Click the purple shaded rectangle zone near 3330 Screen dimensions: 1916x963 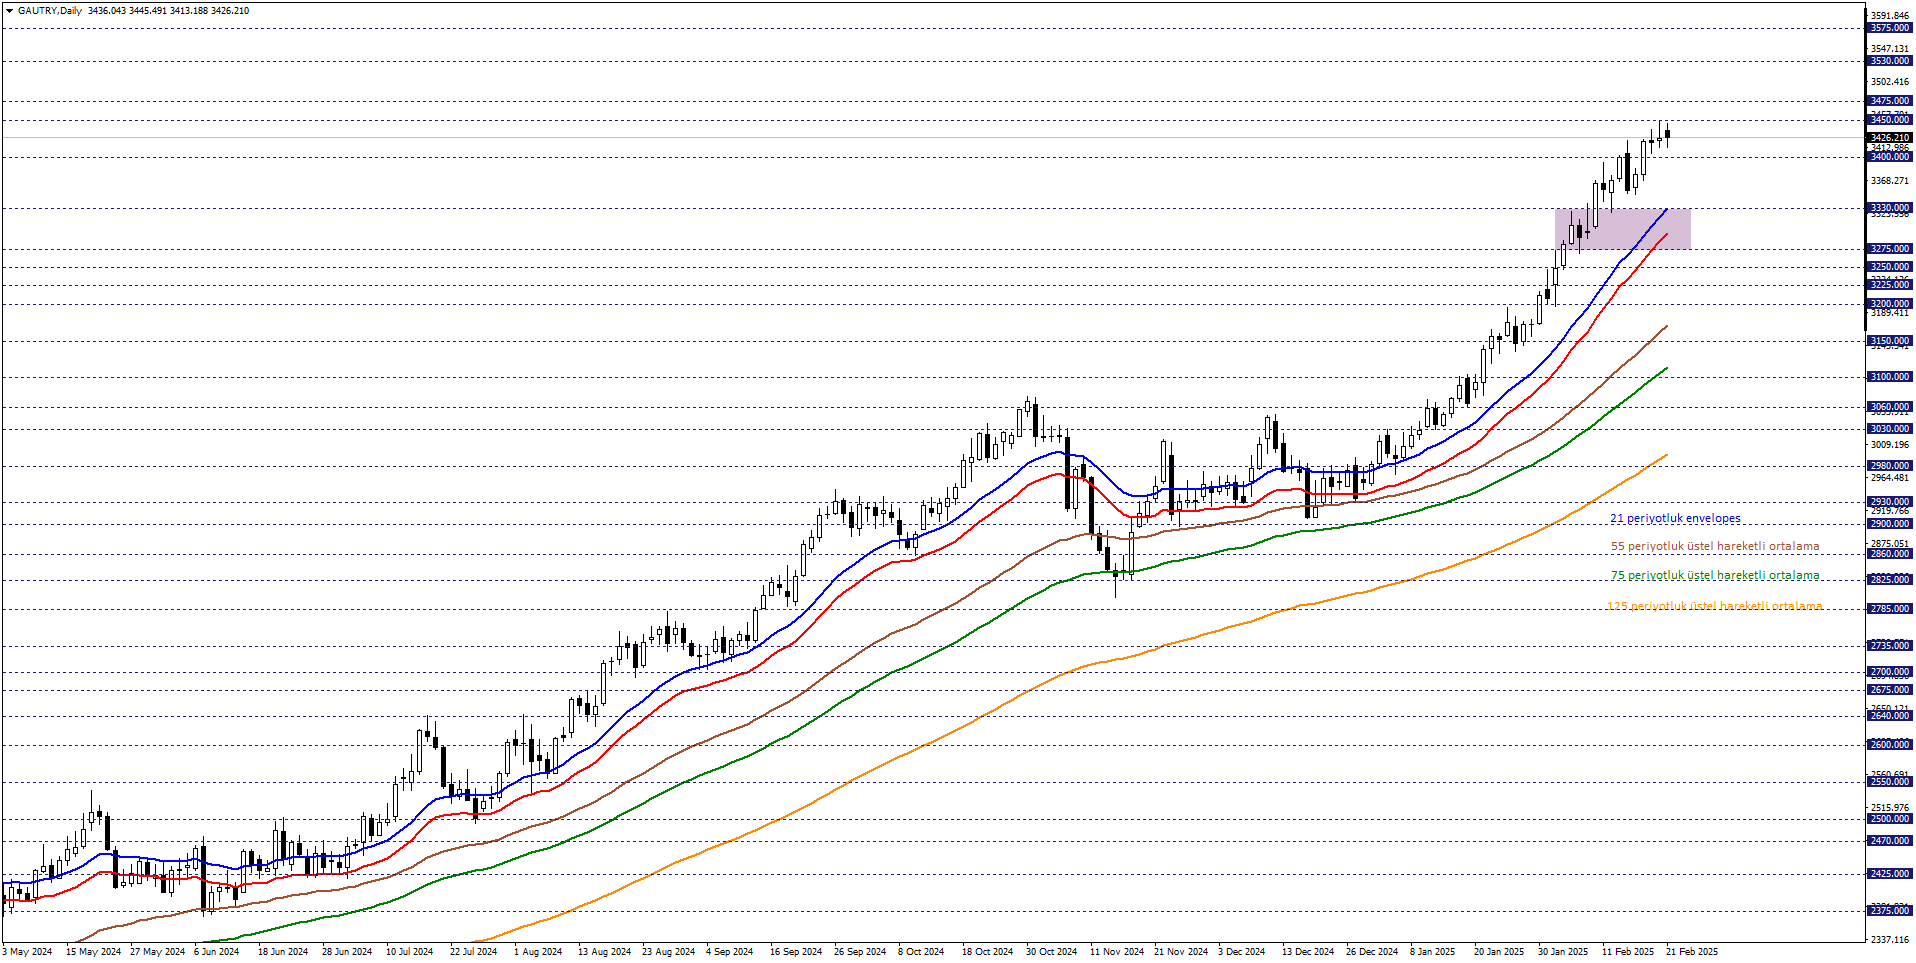point(1622,229)
